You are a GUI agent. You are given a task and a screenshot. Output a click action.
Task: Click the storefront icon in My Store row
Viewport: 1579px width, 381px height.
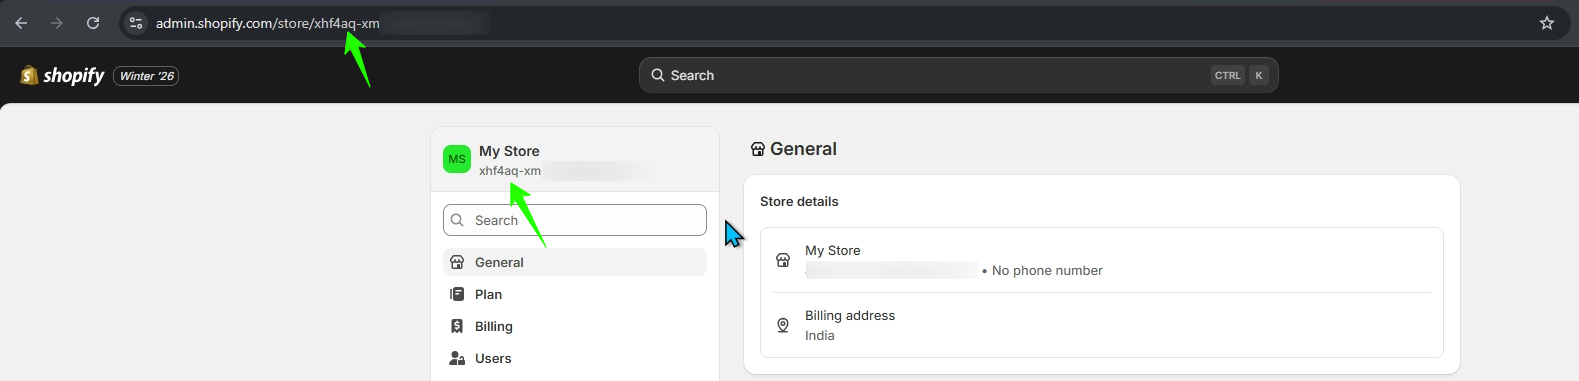tap(783, 260)
